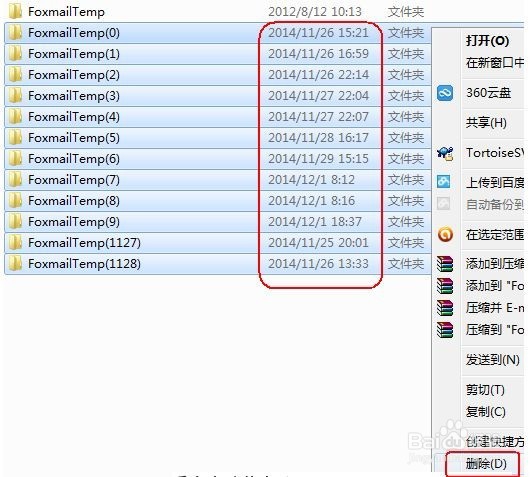Click the FoxmailTemp(0) folder icon
Viewport: 532px width, 477px height.
coord(15,33)
